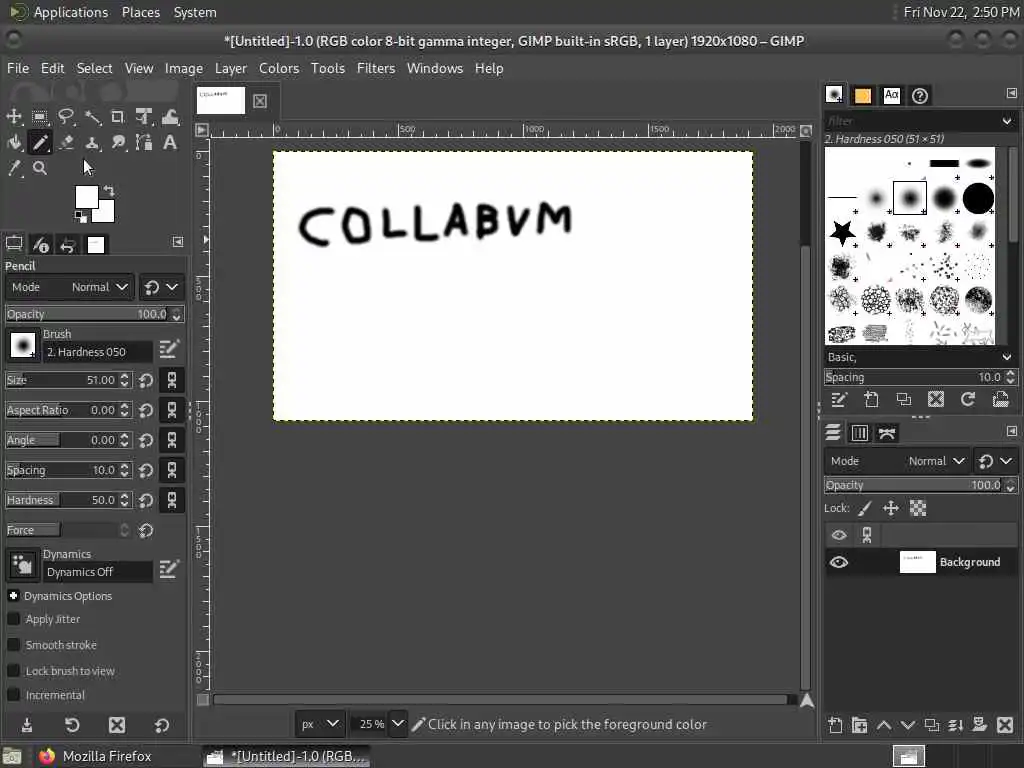Select the Fuzzy Select wand tool
The width and height of the screenshot is (1024, 768).
(x=92, y=117)
